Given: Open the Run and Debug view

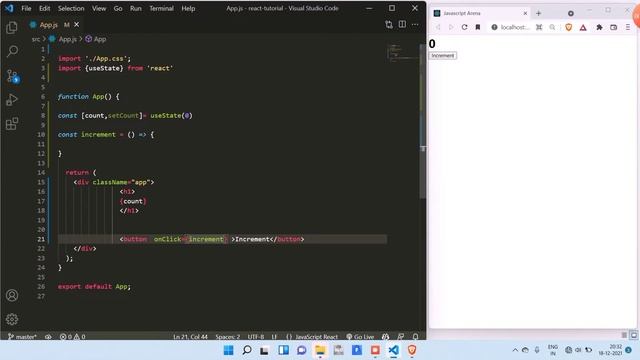Looking at the screenshot, I should [12, 100].
